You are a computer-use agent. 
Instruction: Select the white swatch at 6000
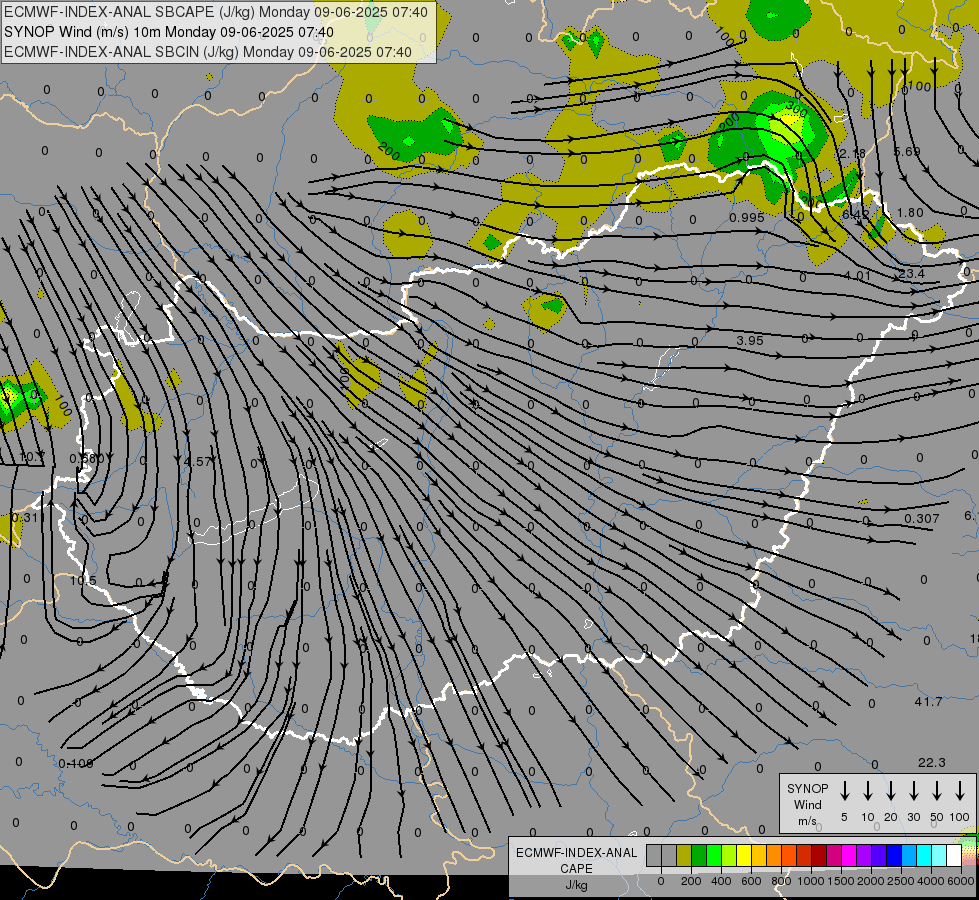tap(953, 856)
